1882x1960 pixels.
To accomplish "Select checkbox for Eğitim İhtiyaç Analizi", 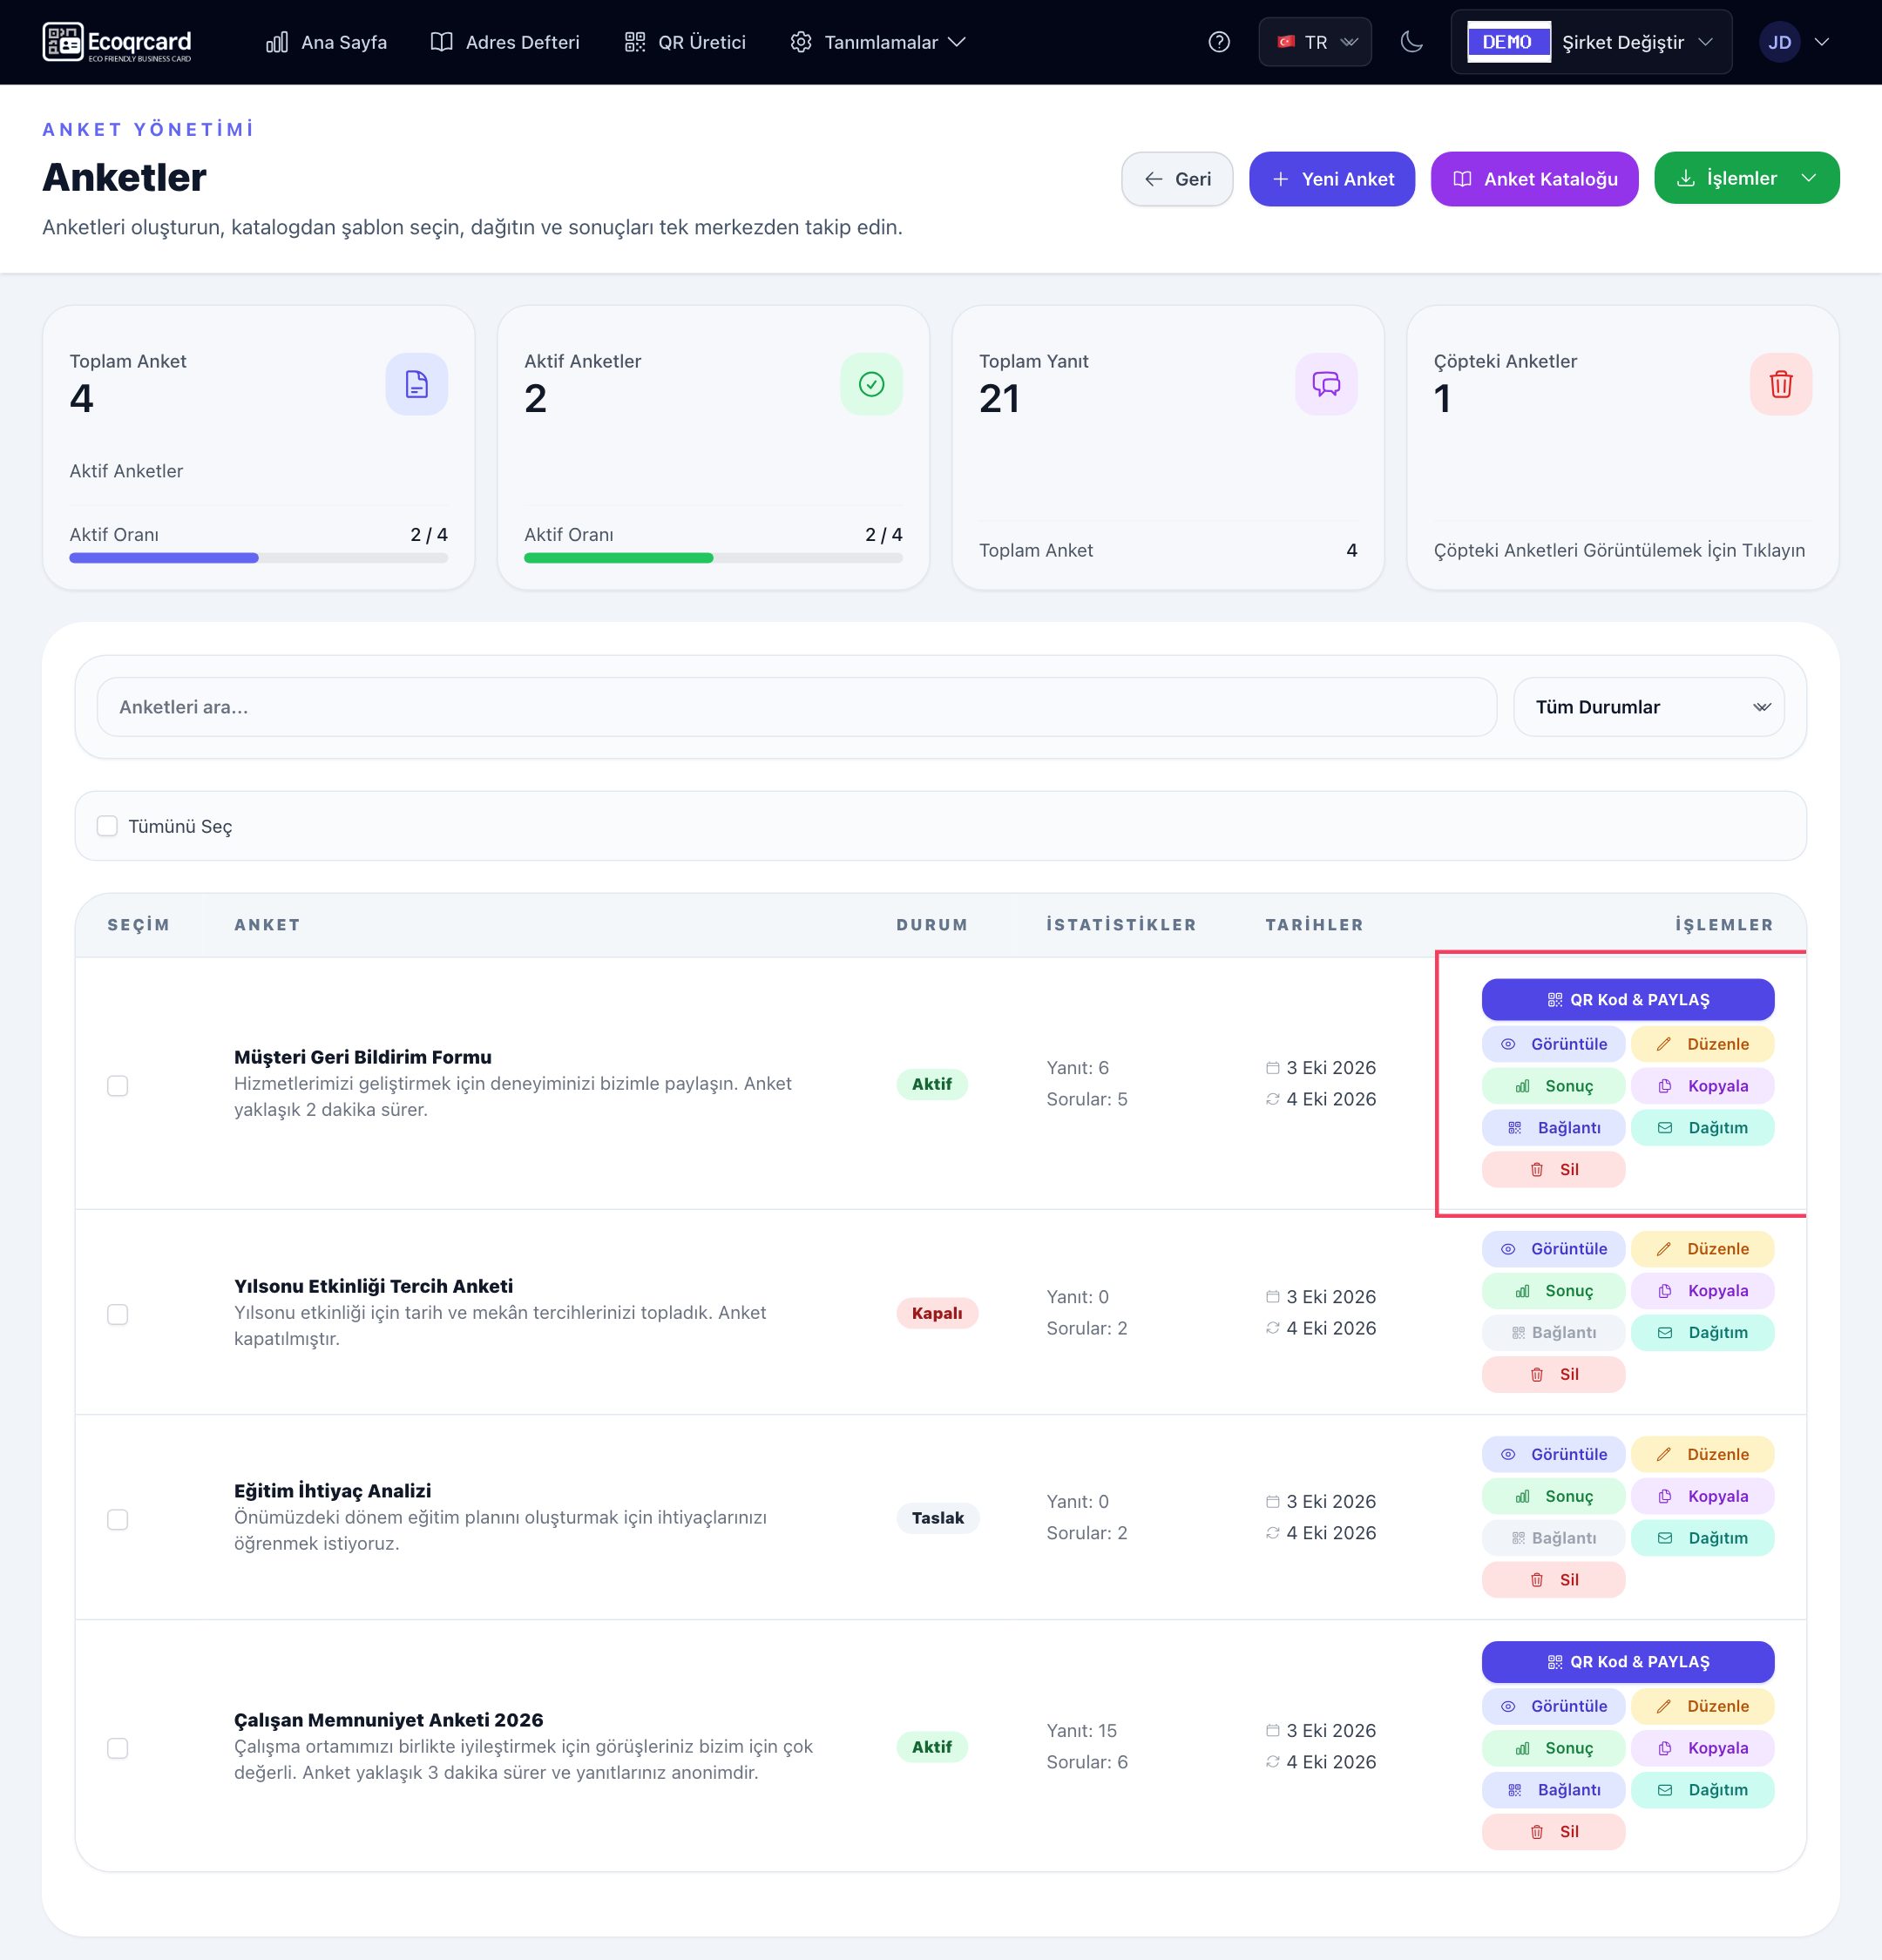I will pos(118,1520).
